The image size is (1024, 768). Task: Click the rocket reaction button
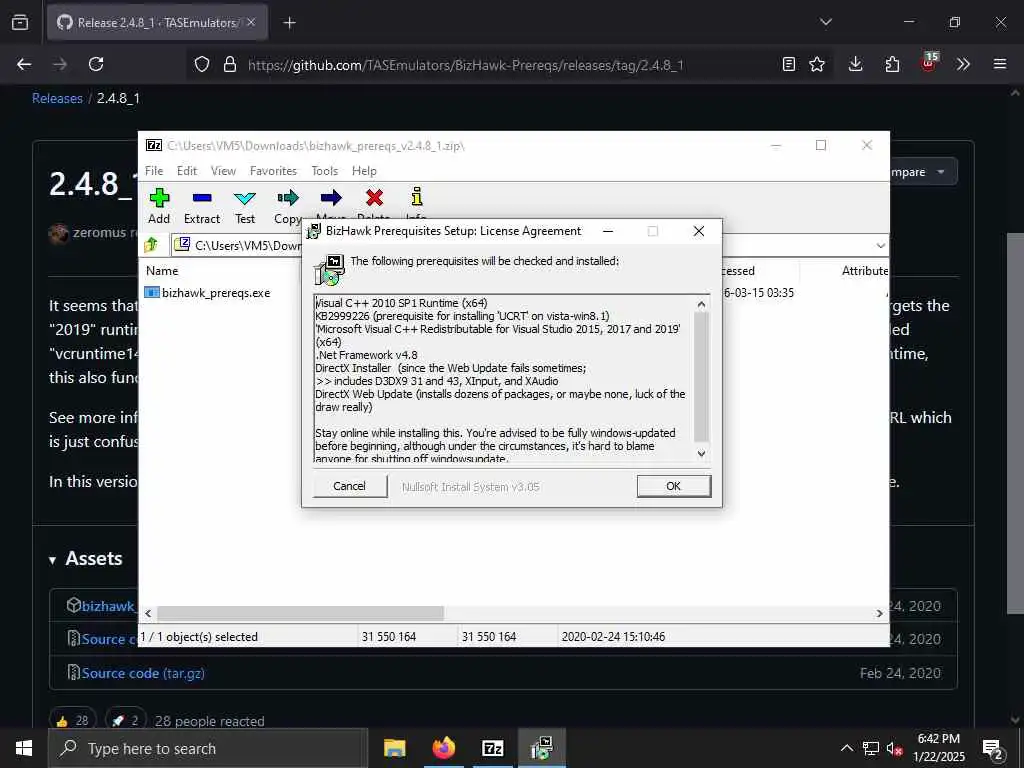click(125, 721)
